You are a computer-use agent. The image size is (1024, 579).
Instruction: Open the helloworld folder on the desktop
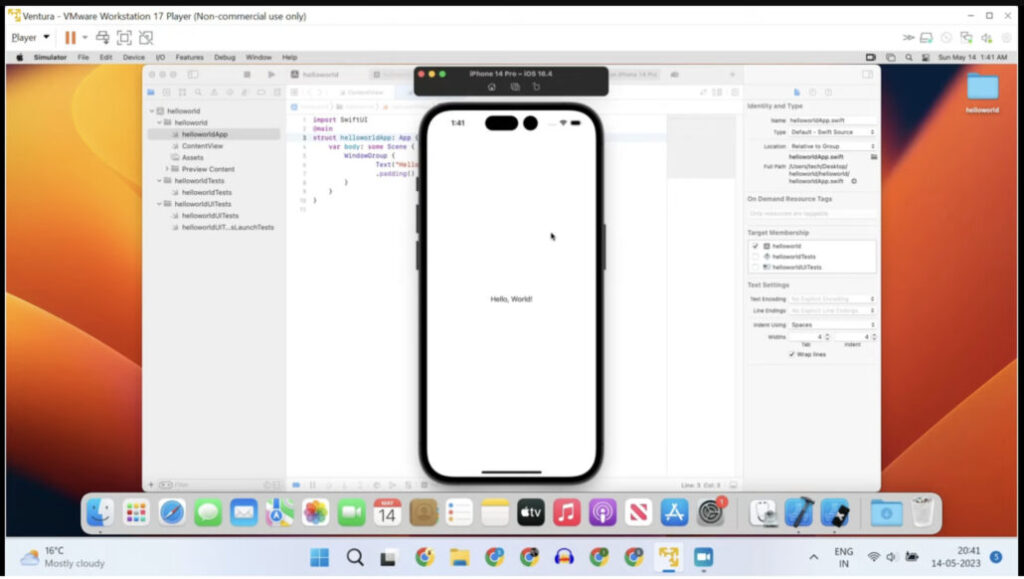tap(982, 93)
